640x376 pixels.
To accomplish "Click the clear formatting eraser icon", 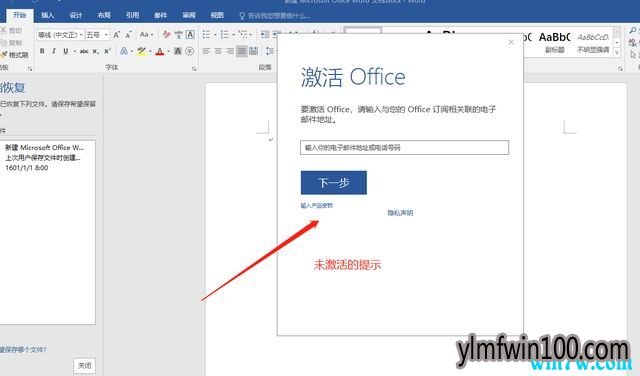I will 166,35.
